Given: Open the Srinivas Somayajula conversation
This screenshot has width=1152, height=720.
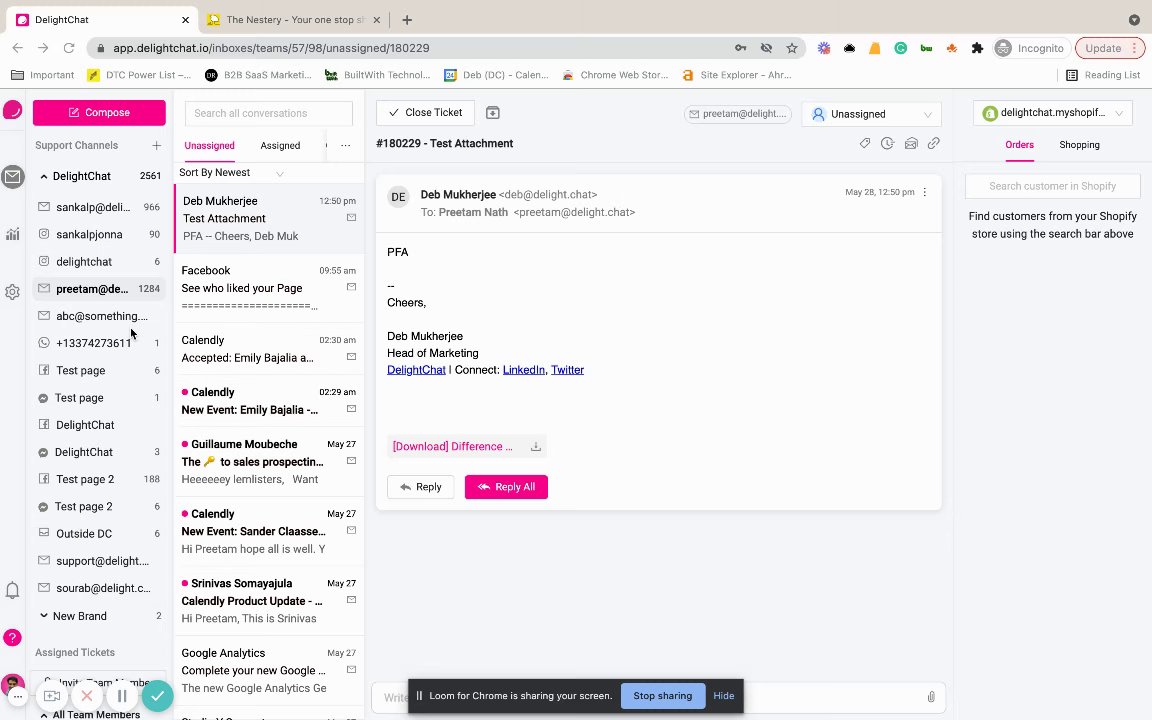Looking at the screenshot, I should click(x=269, y=600).
